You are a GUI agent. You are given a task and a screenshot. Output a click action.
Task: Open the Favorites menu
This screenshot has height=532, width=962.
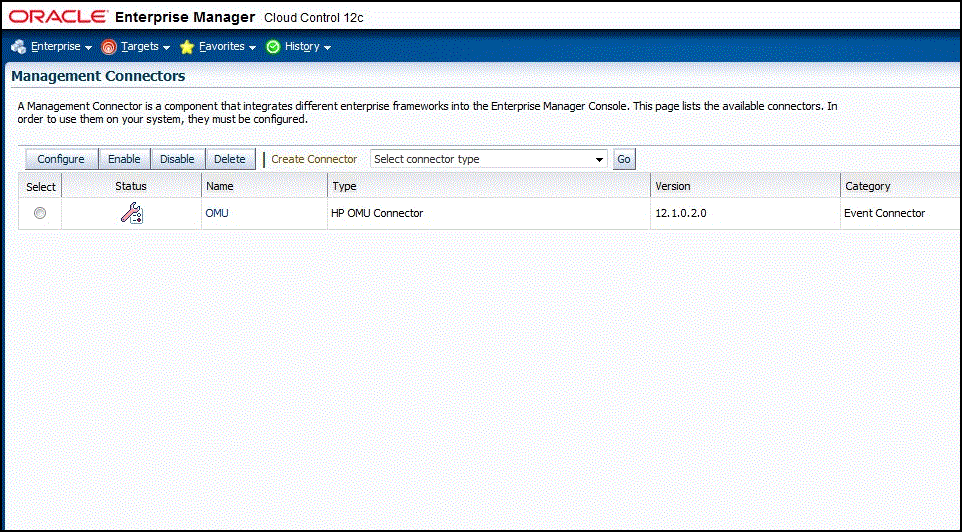tap(221, 47)
